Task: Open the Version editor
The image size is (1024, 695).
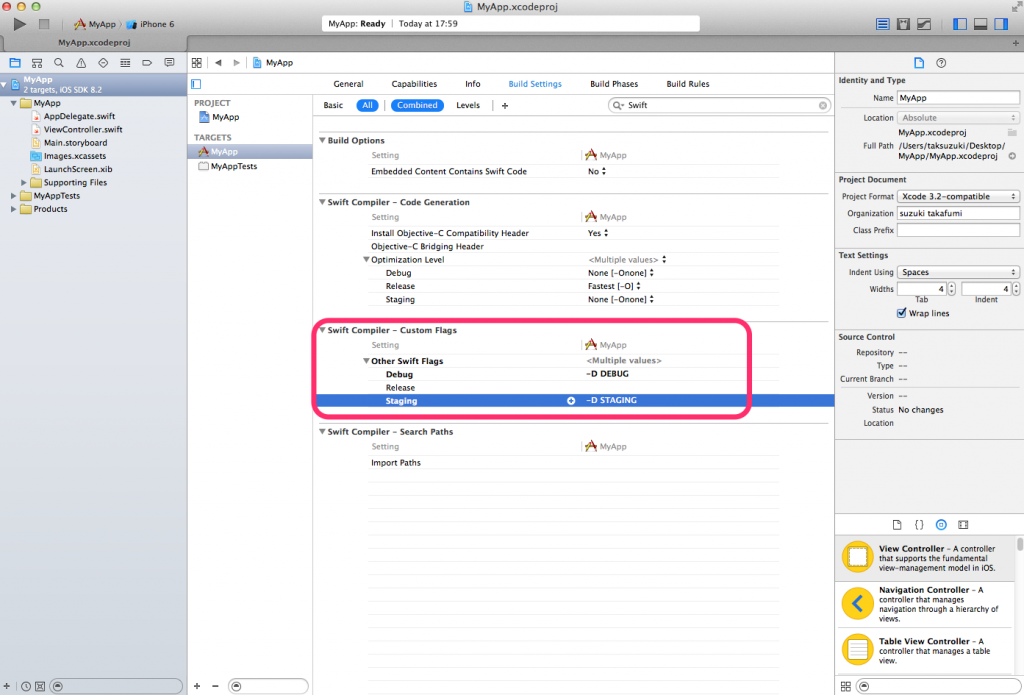Action: pyautogui.click(x=924, y=23)
